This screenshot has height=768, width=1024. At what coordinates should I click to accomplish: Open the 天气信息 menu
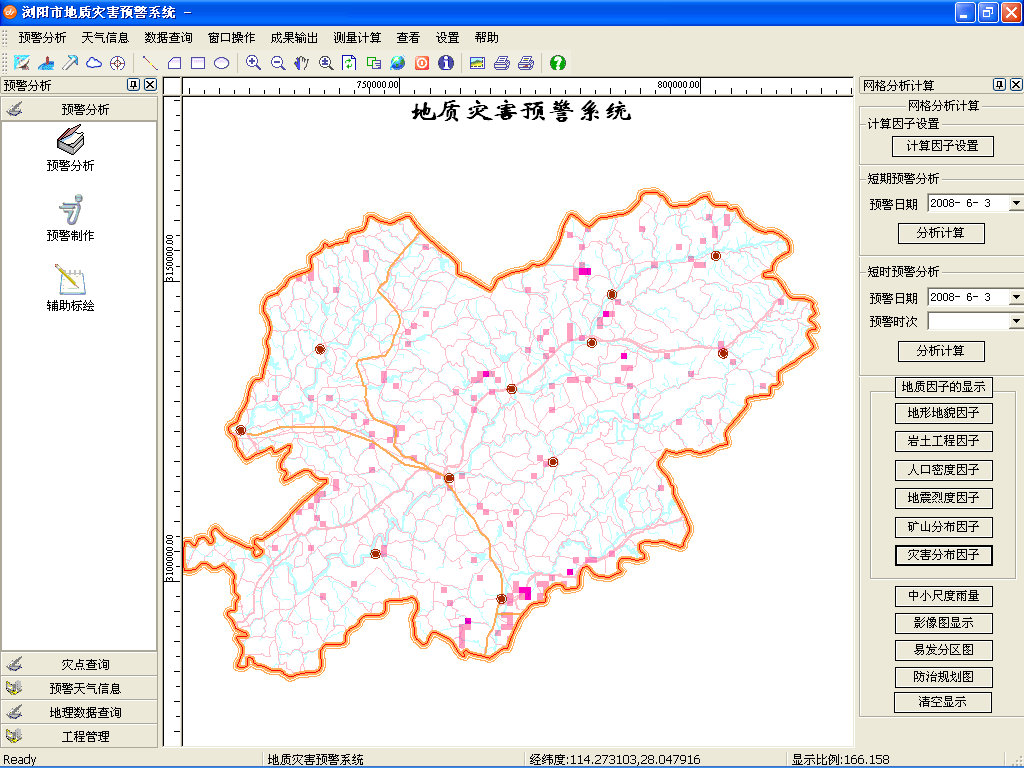point(105,38)
